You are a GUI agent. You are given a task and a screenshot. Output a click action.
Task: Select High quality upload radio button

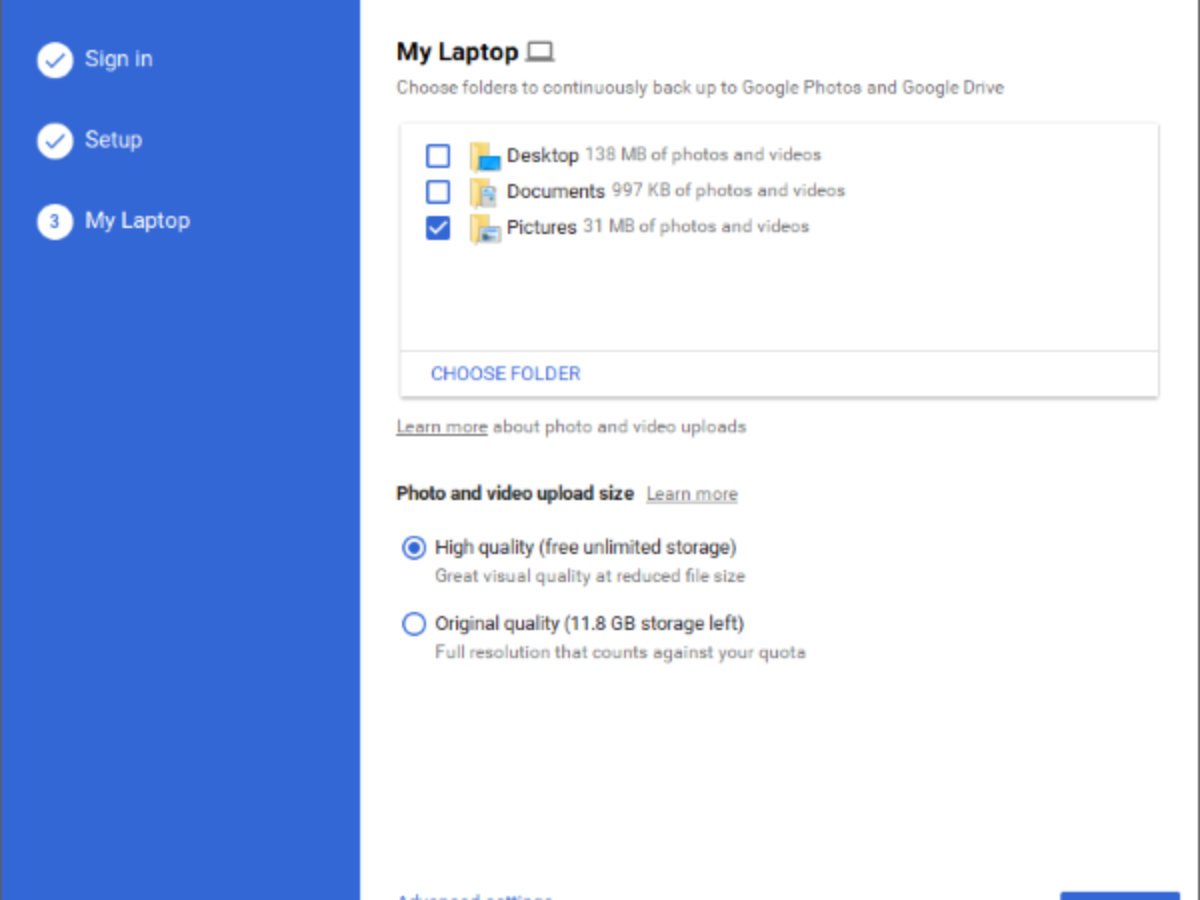(414, 548)
